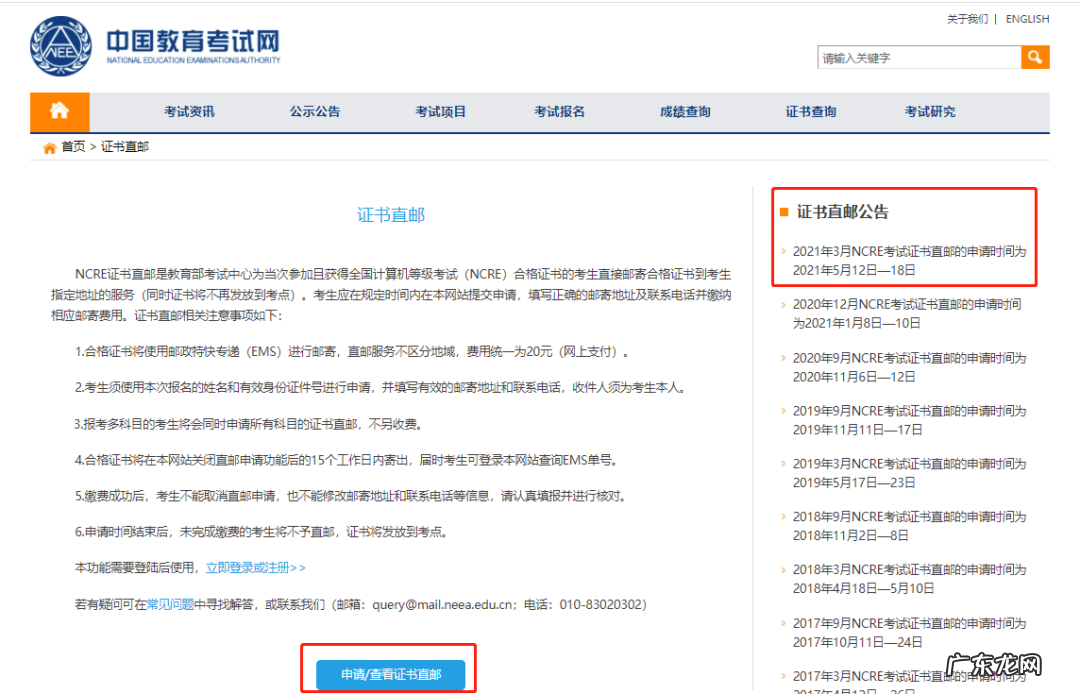
Task: Switch to the 成绩查询 navigation tab
Action: [685, 111]
